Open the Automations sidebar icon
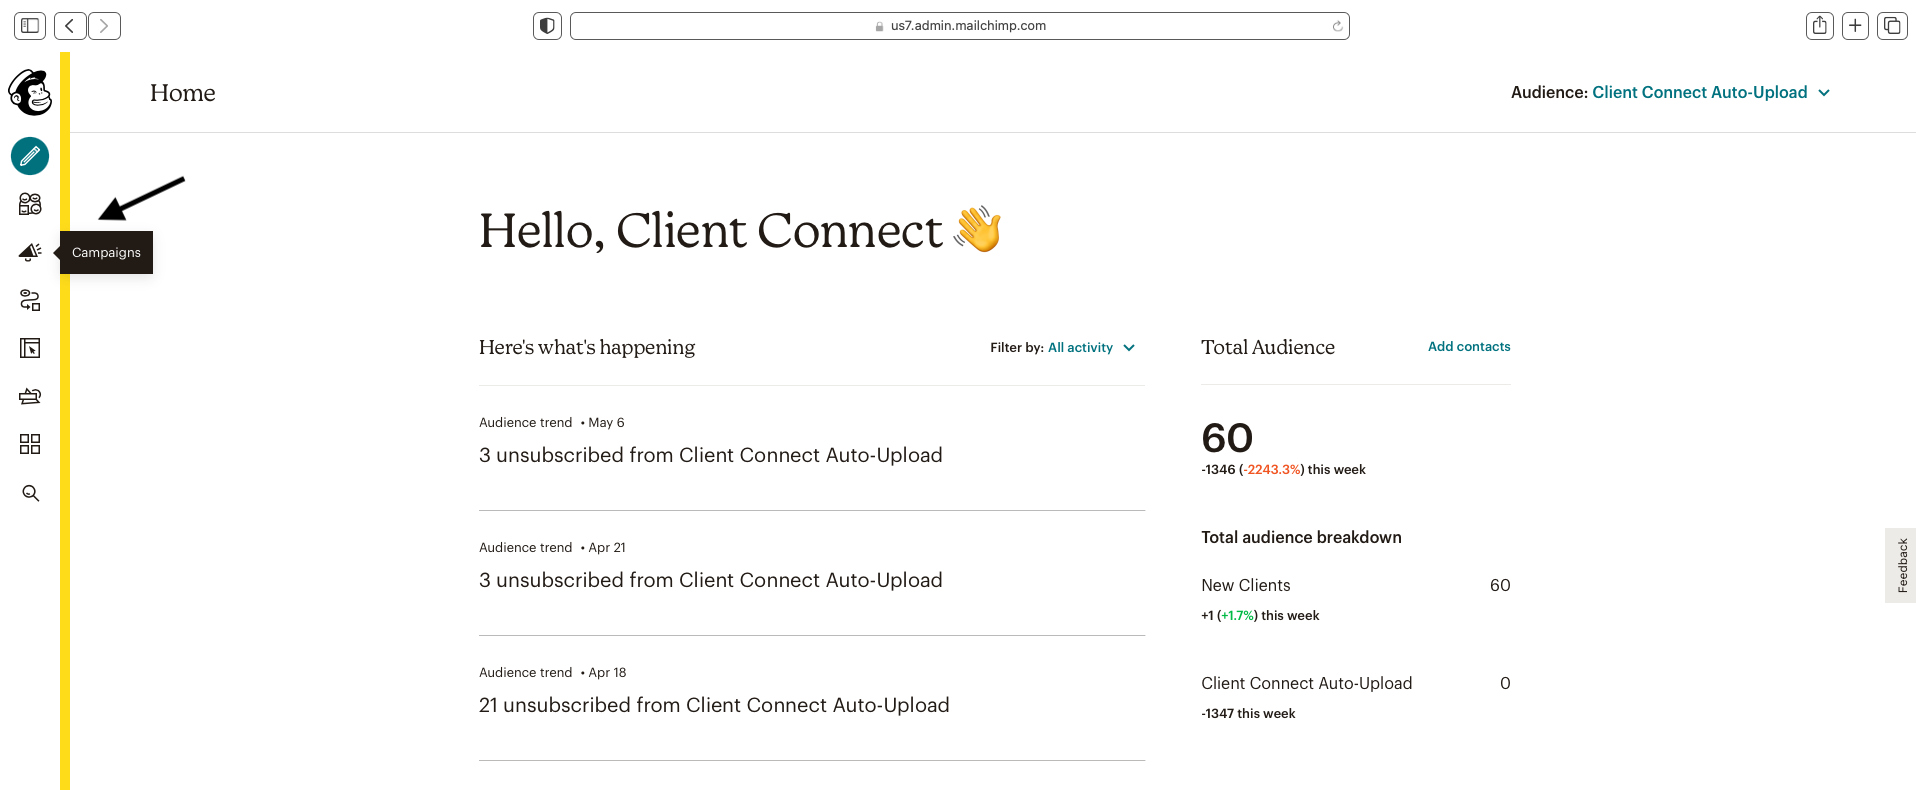This screenshot has height=790, width=1916. tap(30, 300)
